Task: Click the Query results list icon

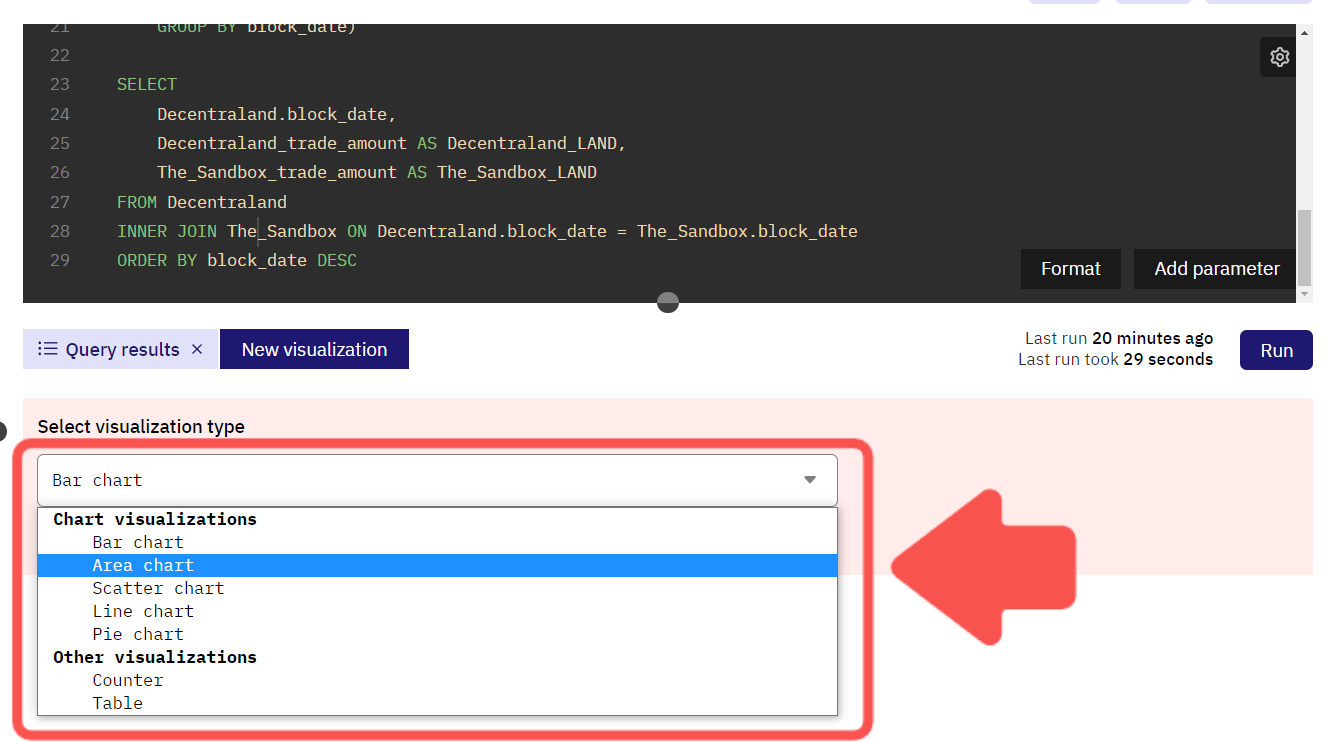Action: point(49,348)
